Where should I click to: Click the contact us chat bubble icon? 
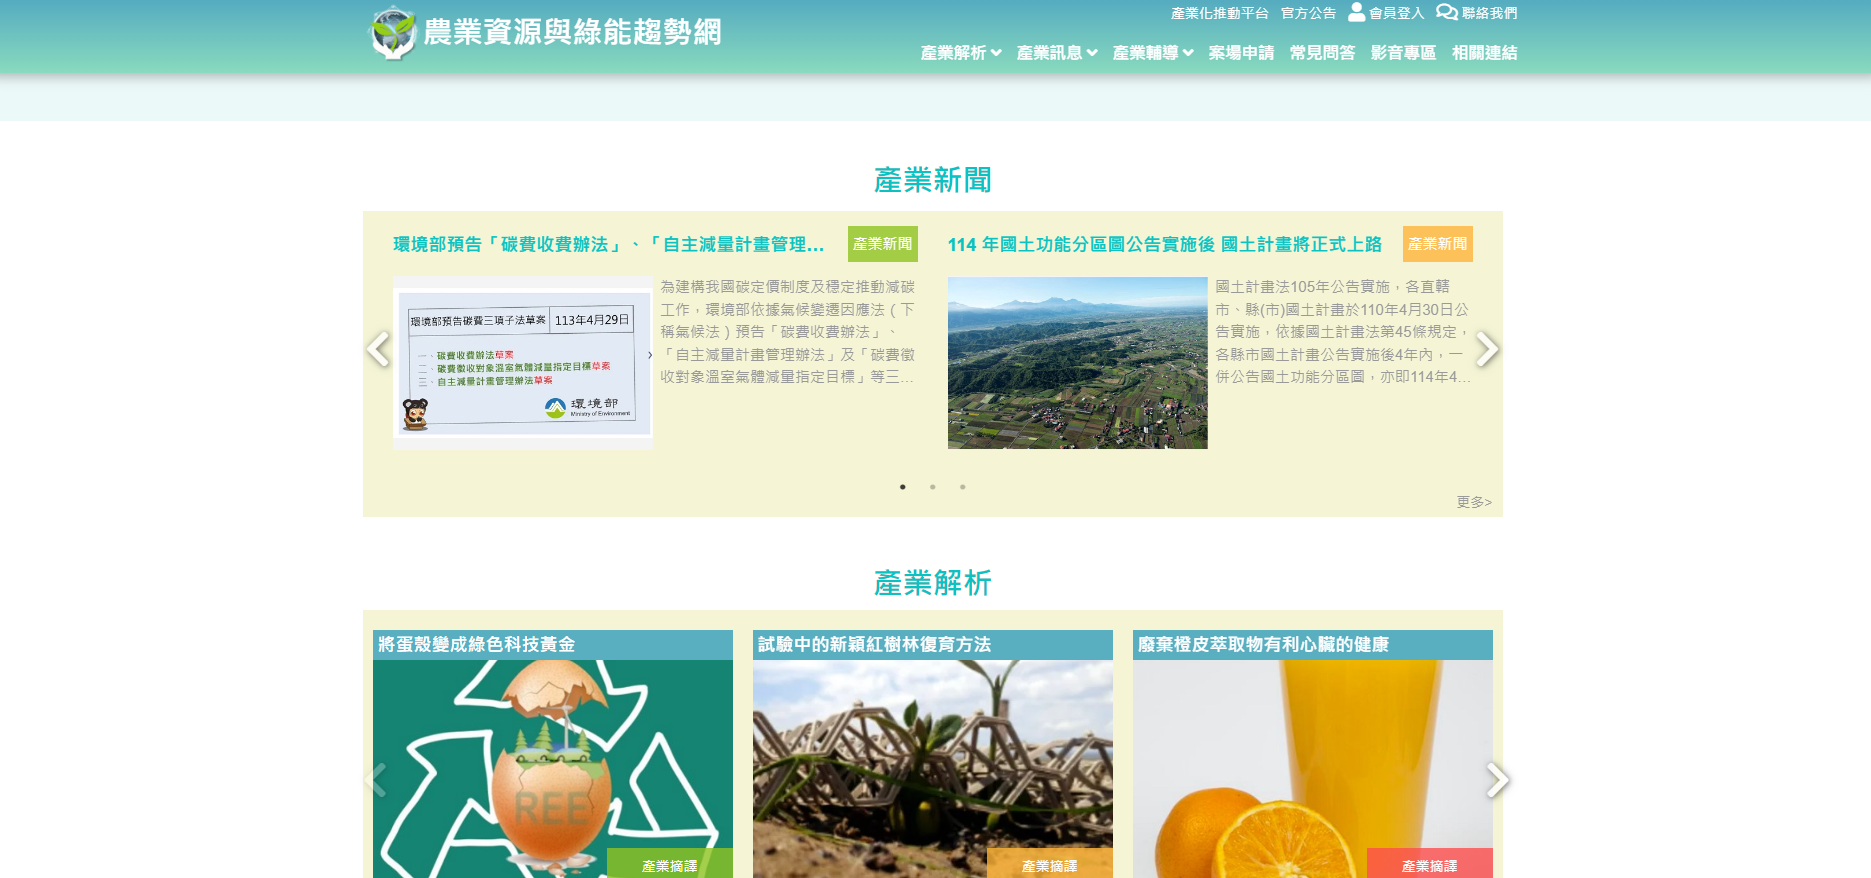pos(1446,12)
